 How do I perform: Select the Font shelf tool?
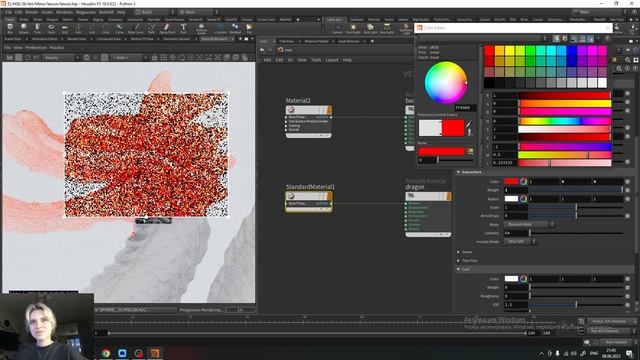pos(183,28)
